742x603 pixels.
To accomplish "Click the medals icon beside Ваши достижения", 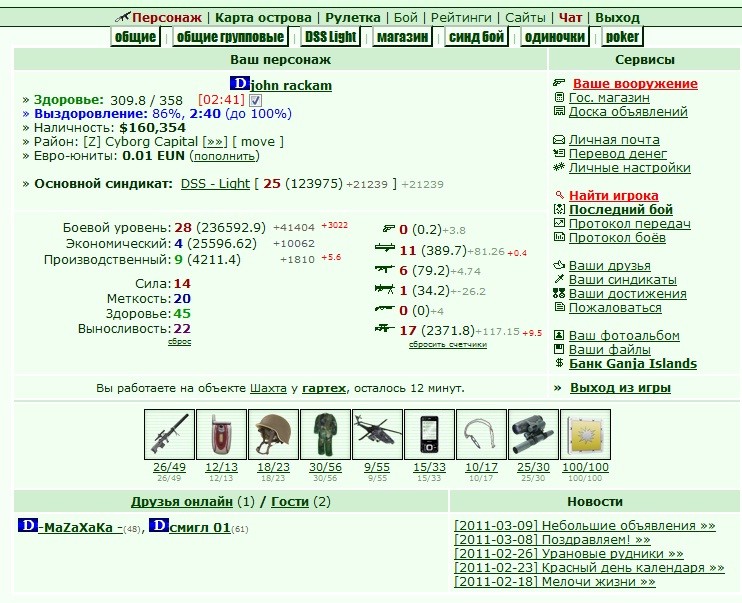I will coord(559,293).
